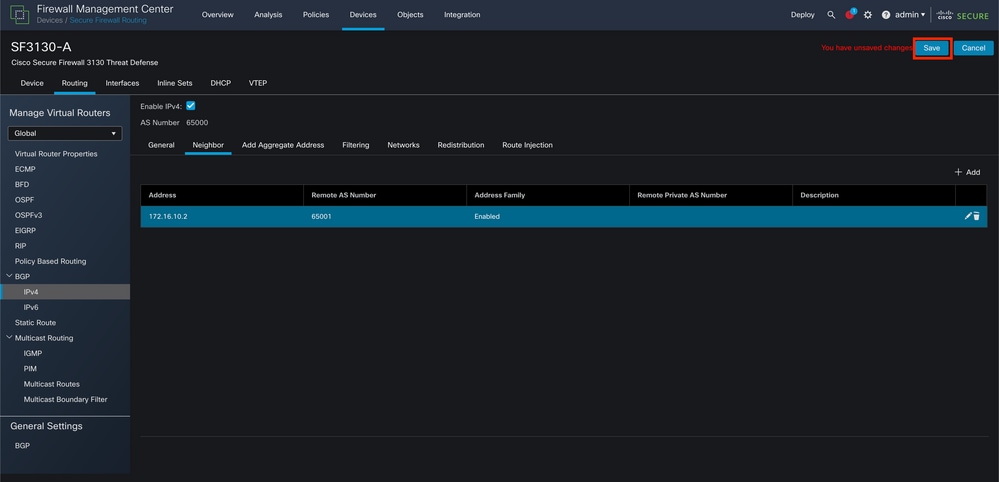
Task: Switch to the Routing tab
Action: click(75, 83)
